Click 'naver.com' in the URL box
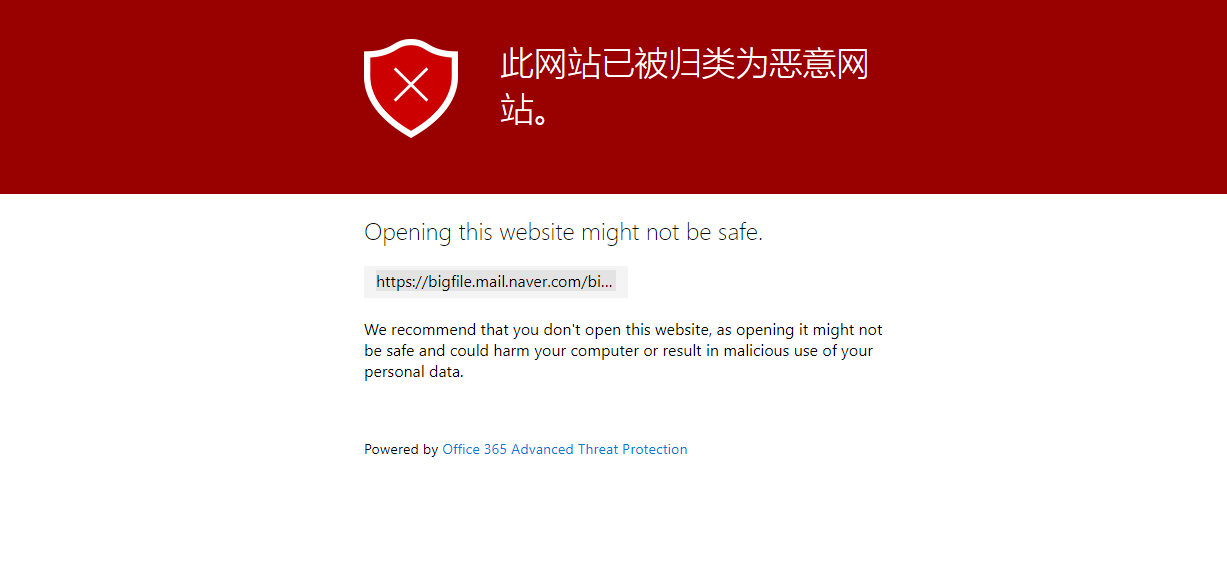The image size is (1227, 588). (x=549, y=282)
